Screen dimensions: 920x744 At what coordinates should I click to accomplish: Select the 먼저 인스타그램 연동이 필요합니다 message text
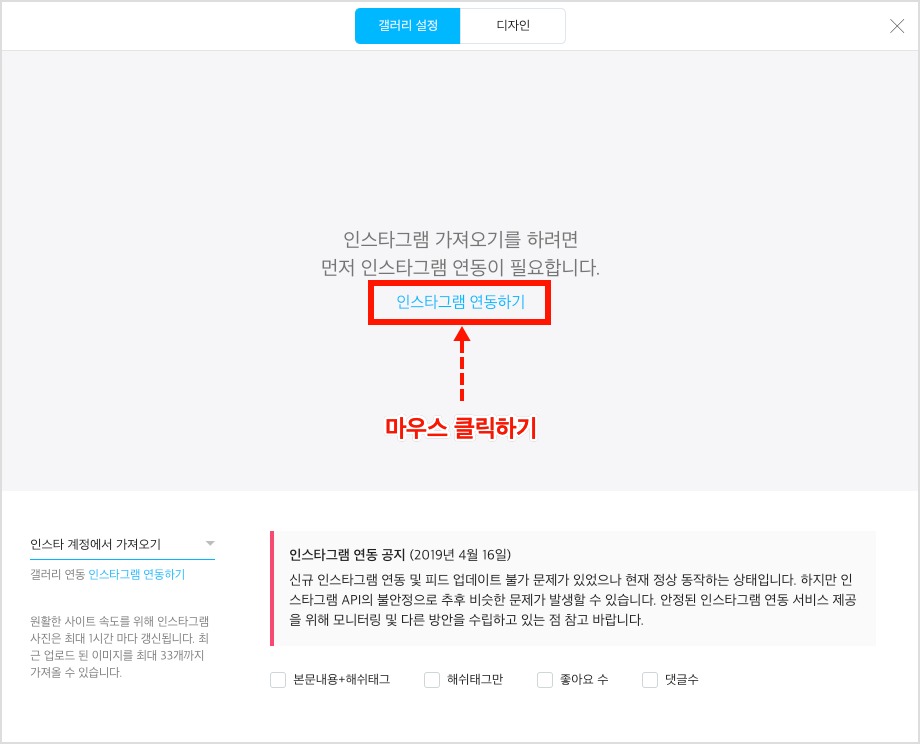click(460, 268)
